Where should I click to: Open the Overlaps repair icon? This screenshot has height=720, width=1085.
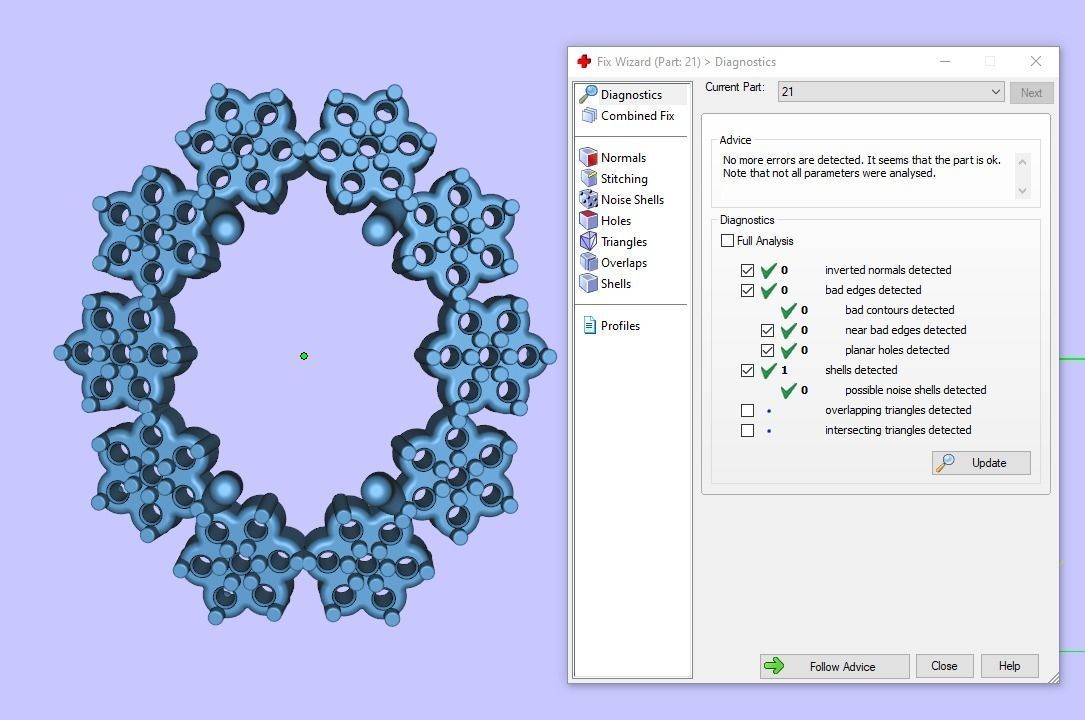[588, 262]
